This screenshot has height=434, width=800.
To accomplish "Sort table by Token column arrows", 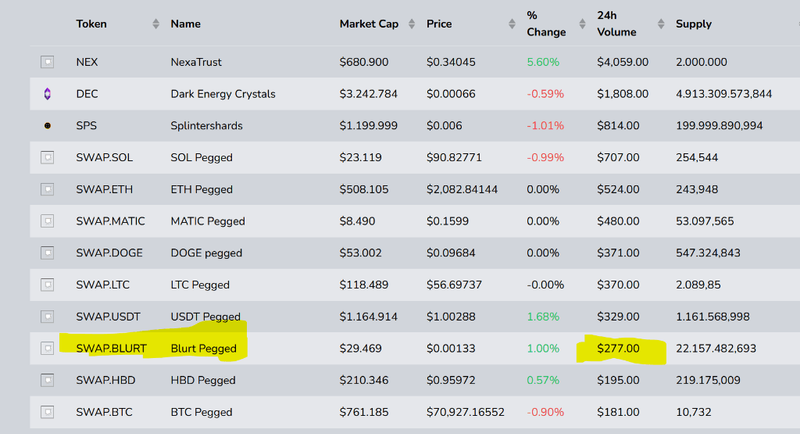I will click(x=155, y=23).
